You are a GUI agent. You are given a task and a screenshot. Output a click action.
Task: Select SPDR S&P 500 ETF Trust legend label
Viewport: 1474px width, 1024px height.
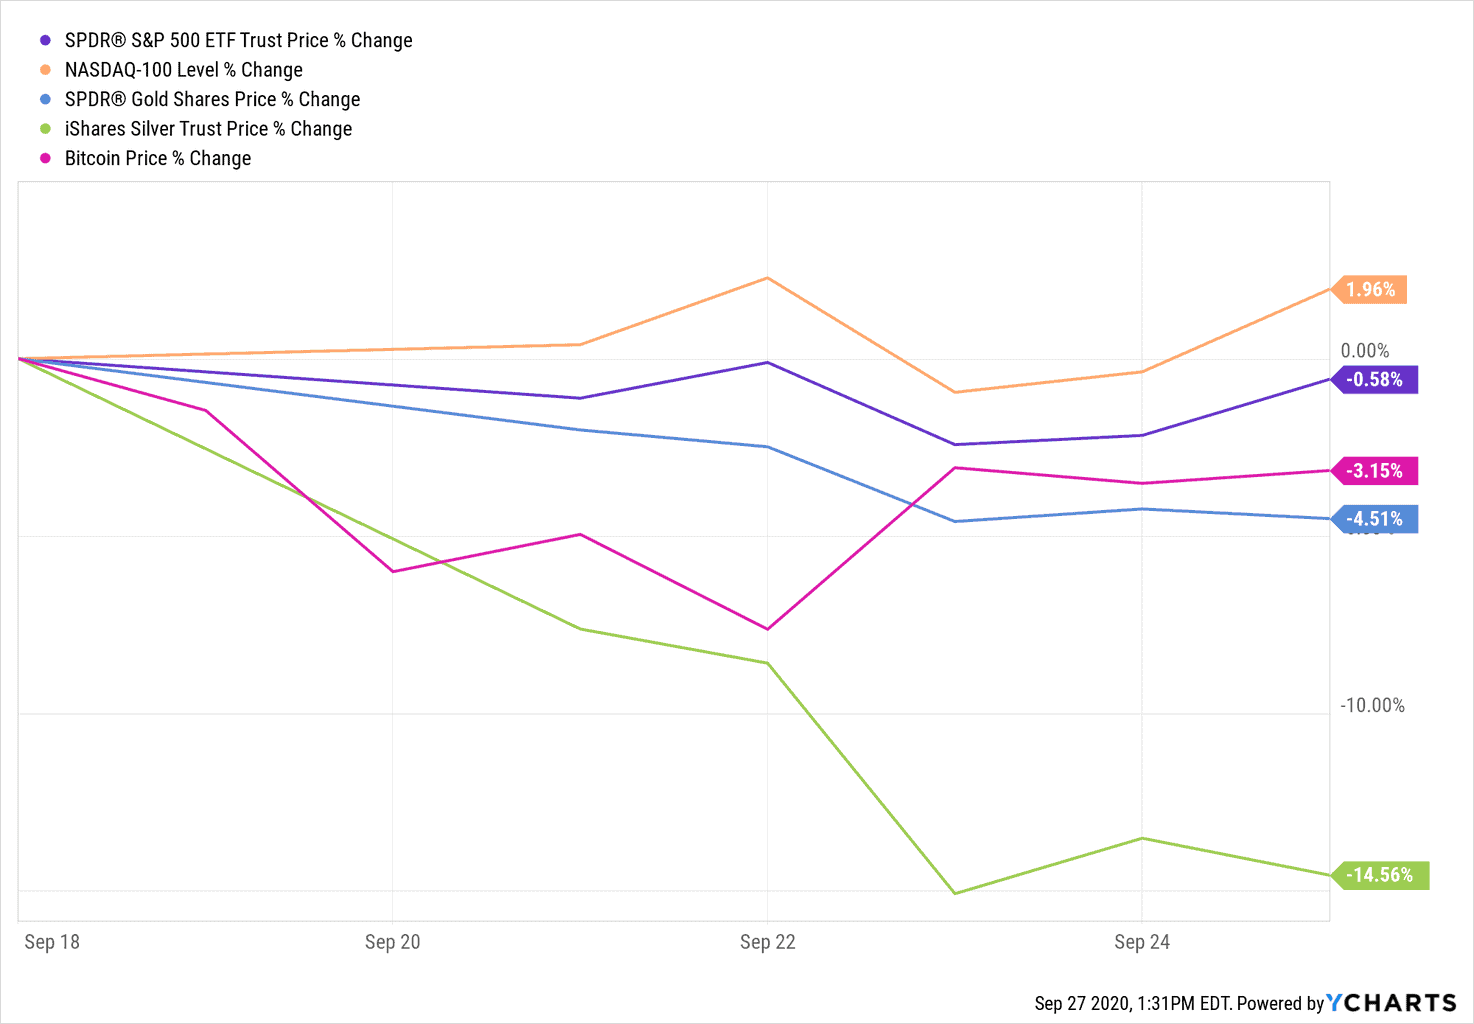tap(238, 41)
